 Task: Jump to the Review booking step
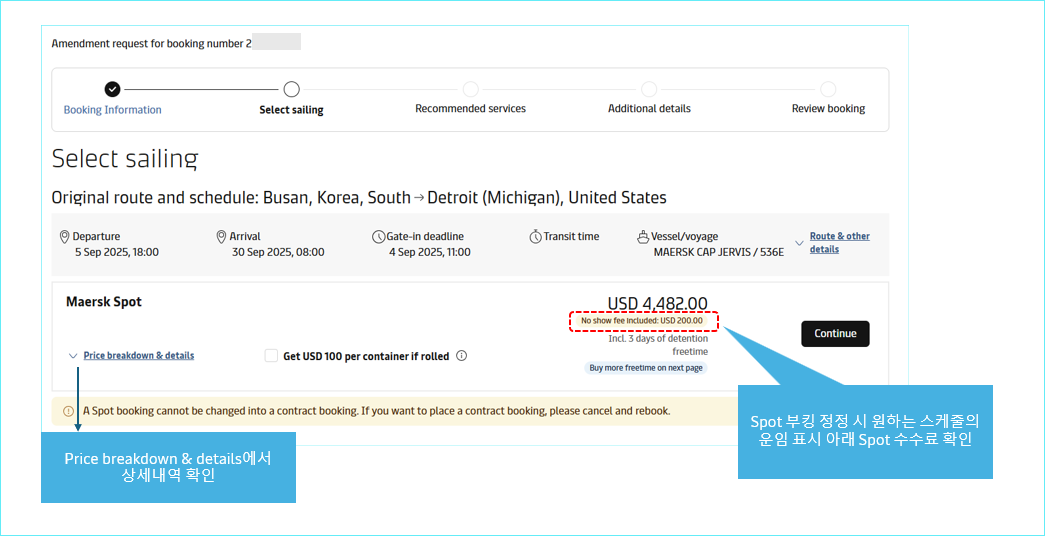point(828,109)
